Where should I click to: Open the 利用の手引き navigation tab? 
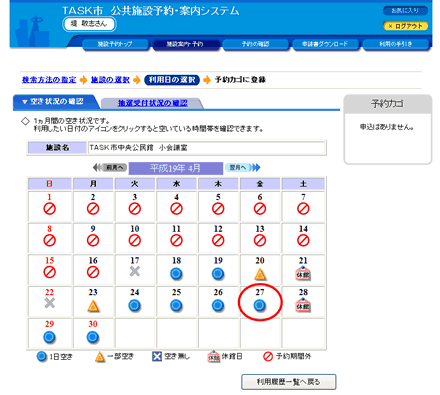395,44
